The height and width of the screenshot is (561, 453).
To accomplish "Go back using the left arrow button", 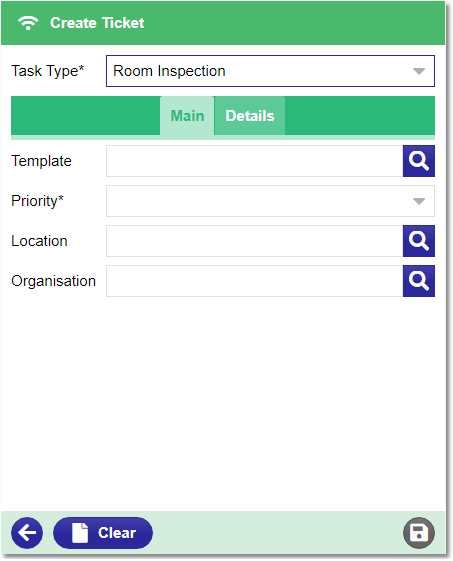I will point(27,533).
